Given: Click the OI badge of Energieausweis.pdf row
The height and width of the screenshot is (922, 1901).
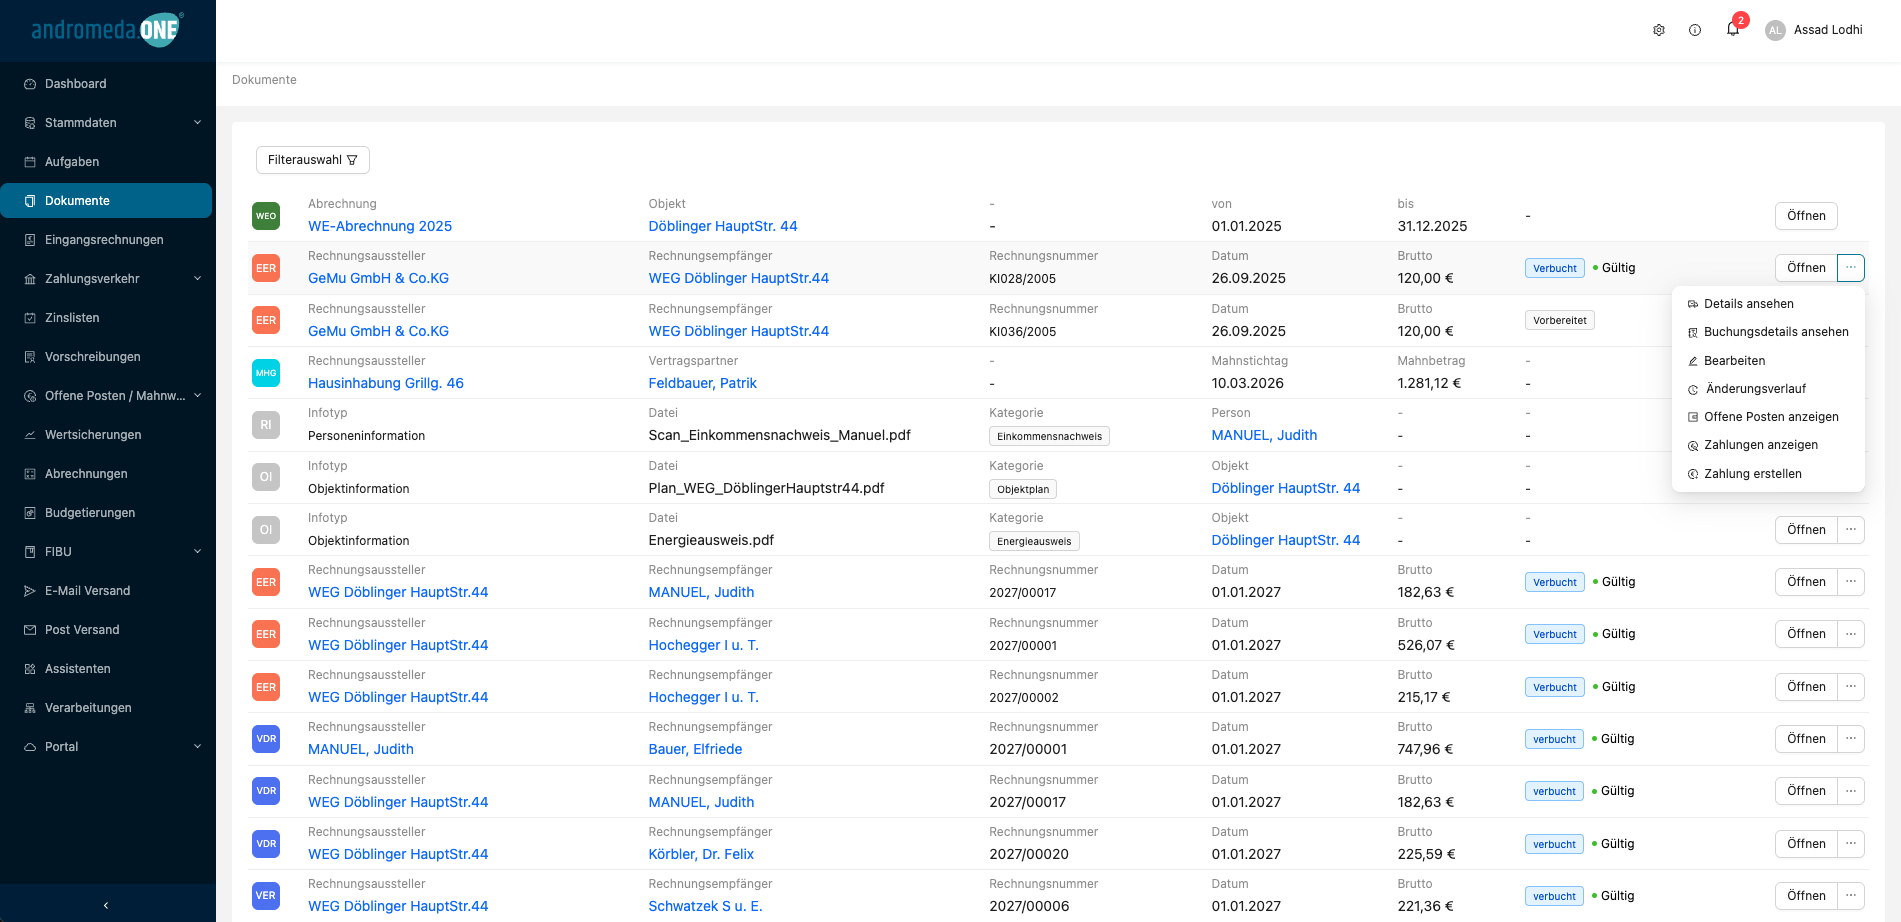Looking at the screenshot, I should coord(266,530).
